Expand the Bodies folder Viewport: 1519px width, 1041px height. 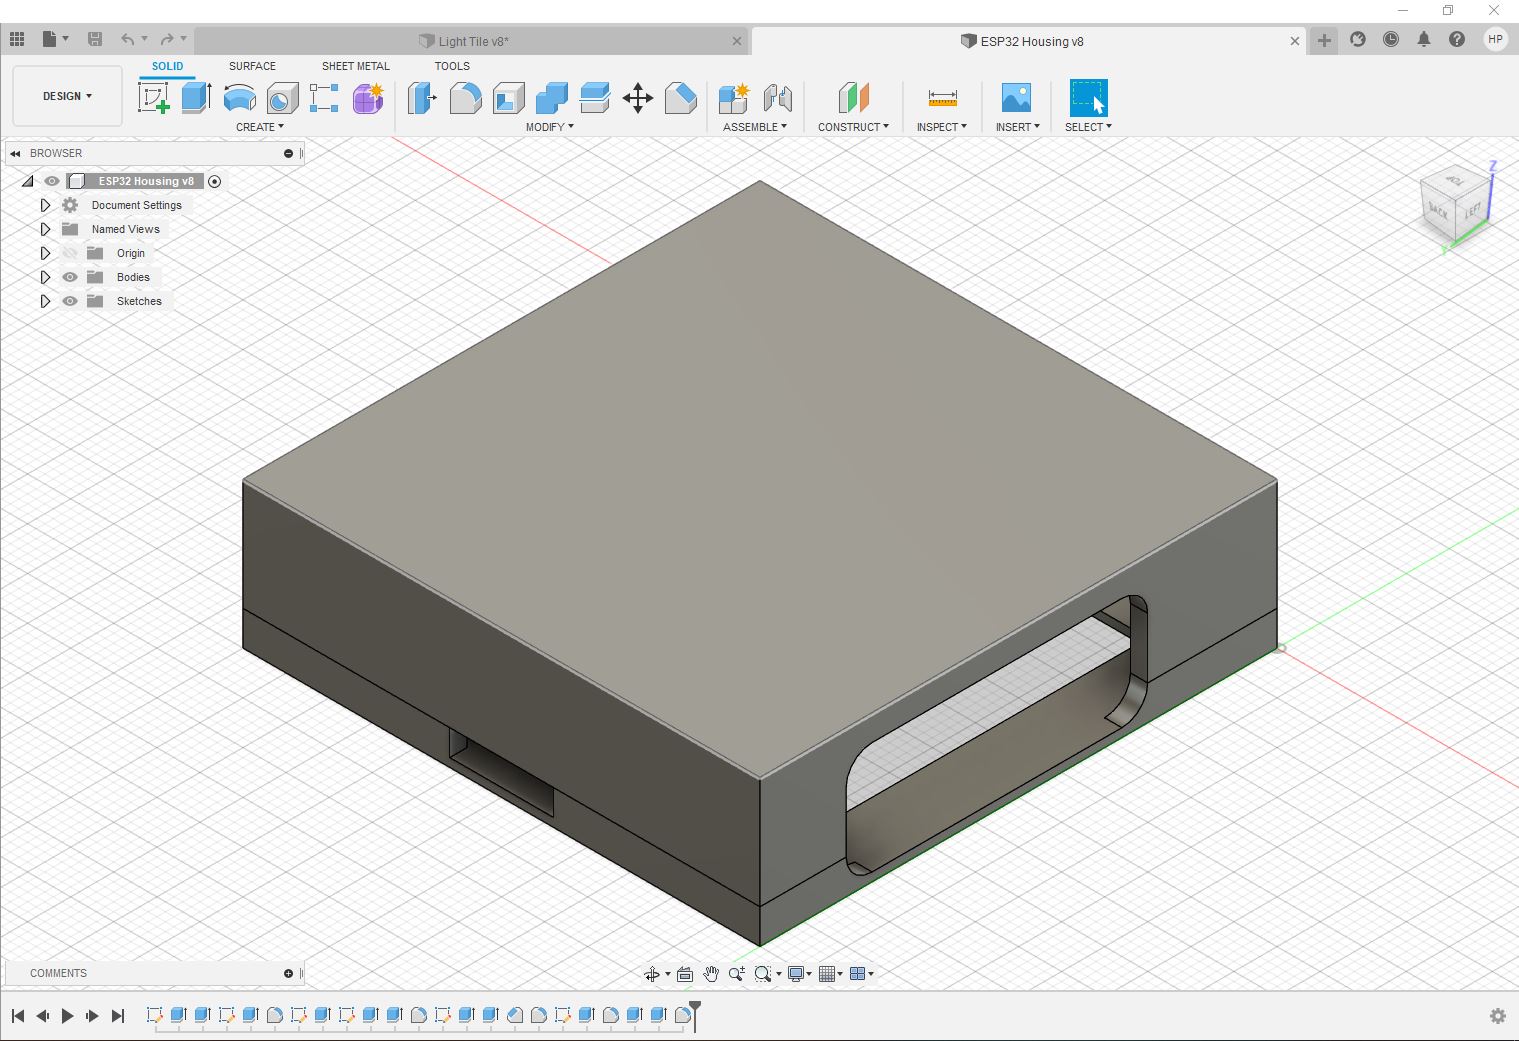tap(45, 277)
